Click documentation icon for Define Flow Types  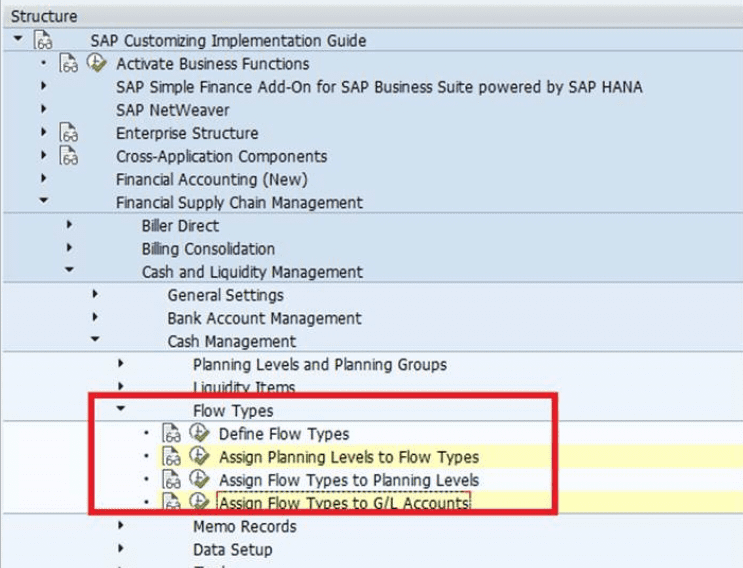171,434
